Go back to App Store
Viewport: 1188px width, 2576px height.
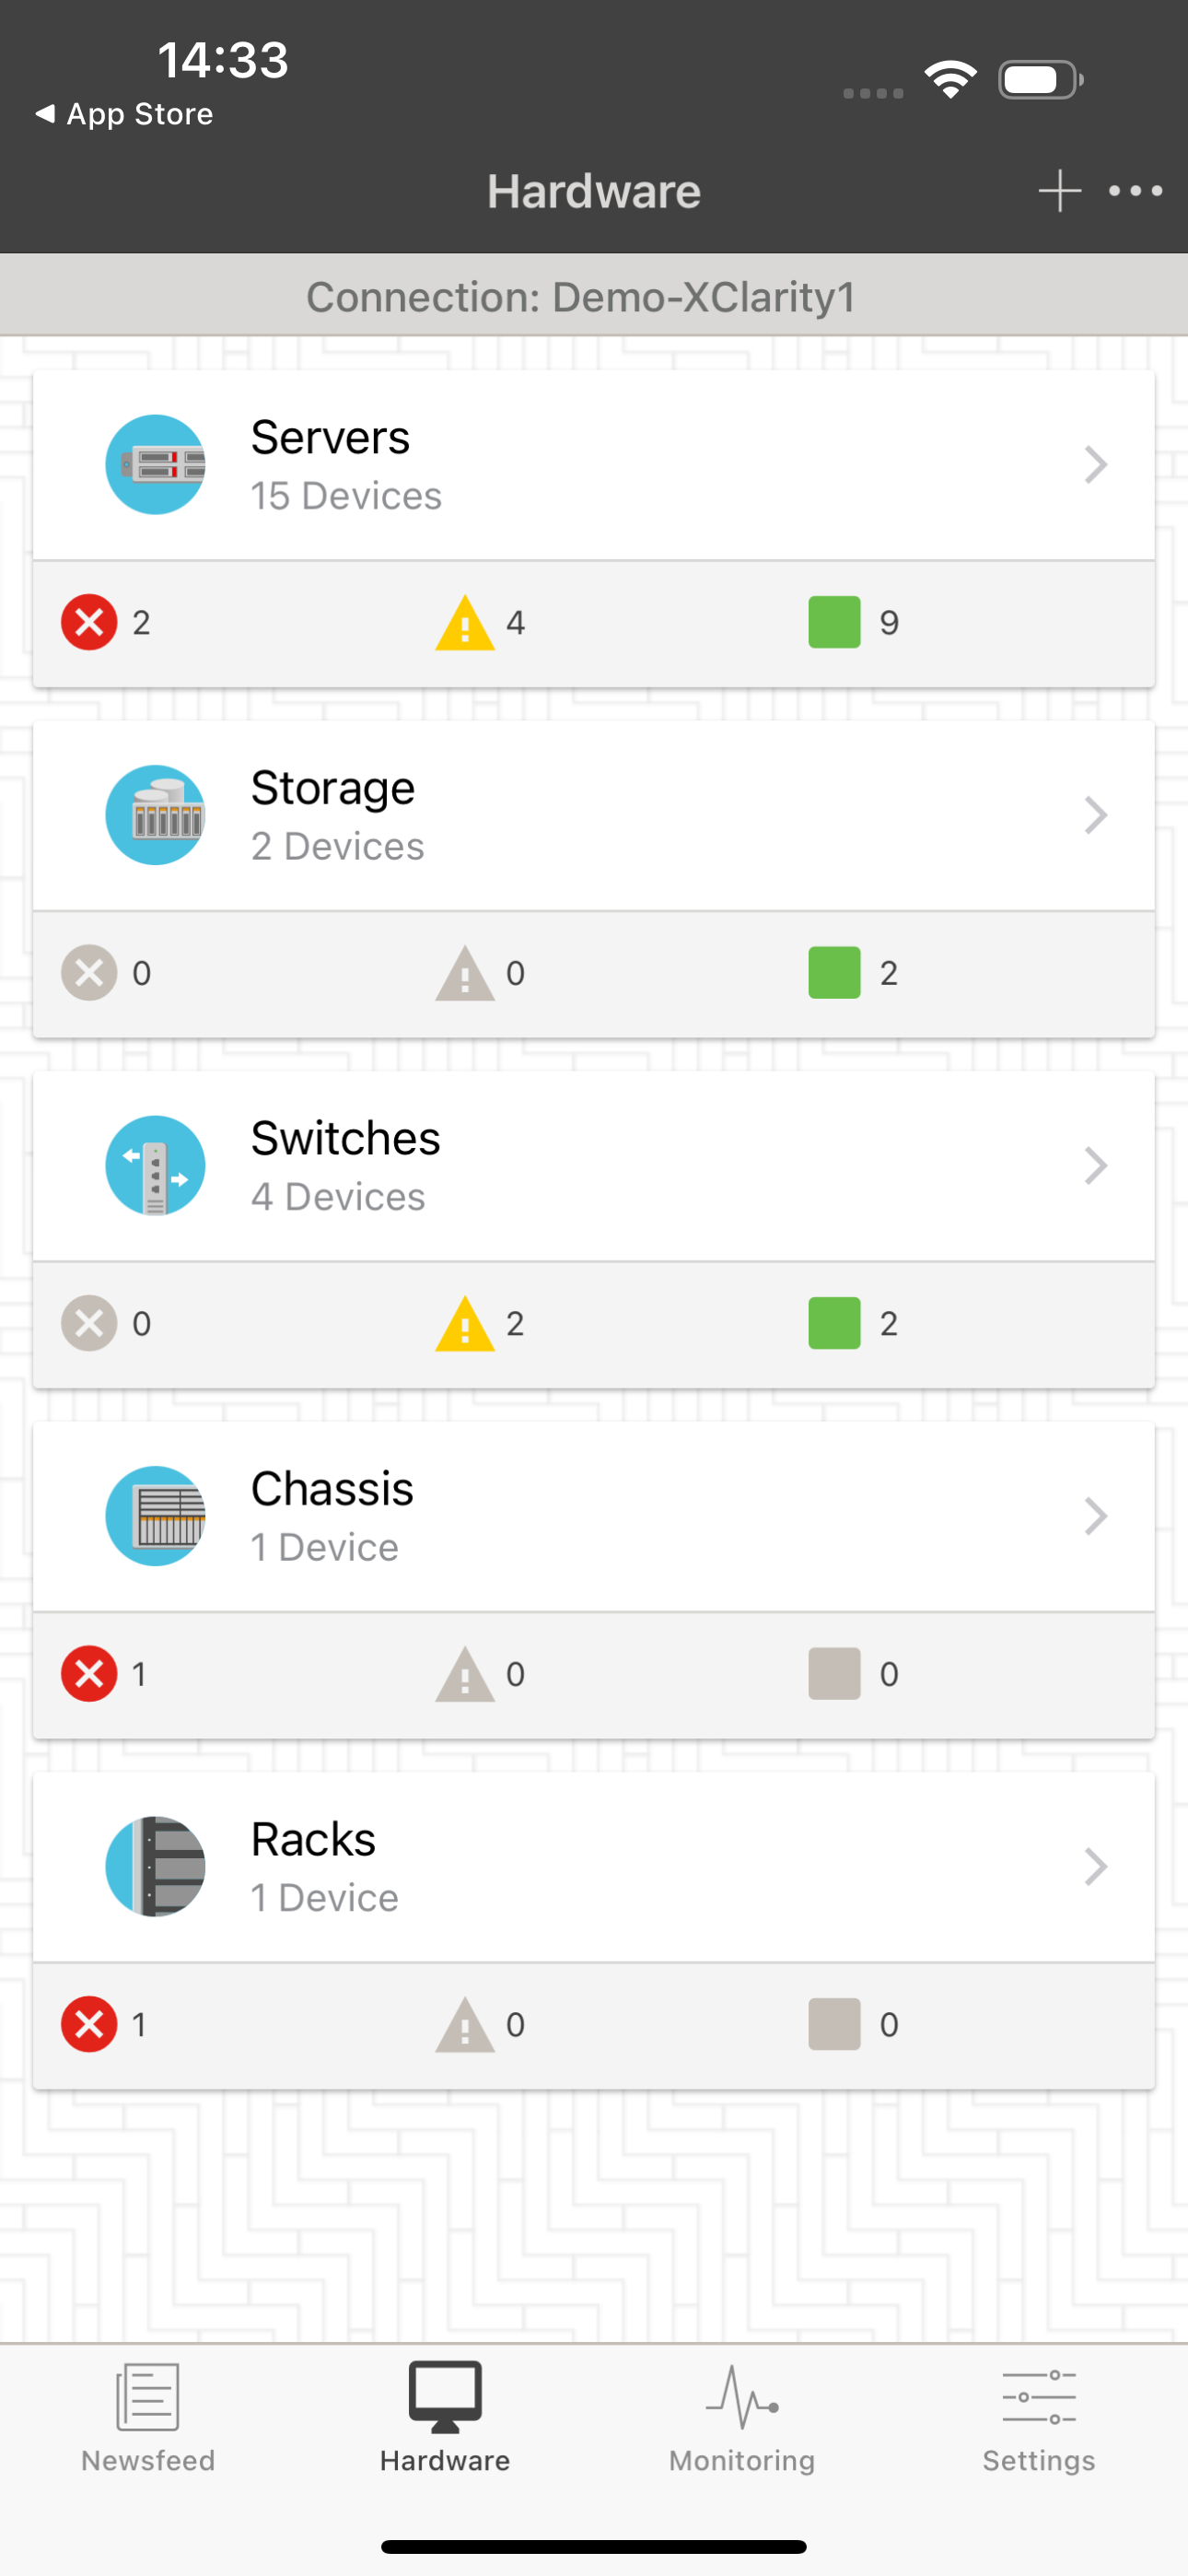(125, 114)
